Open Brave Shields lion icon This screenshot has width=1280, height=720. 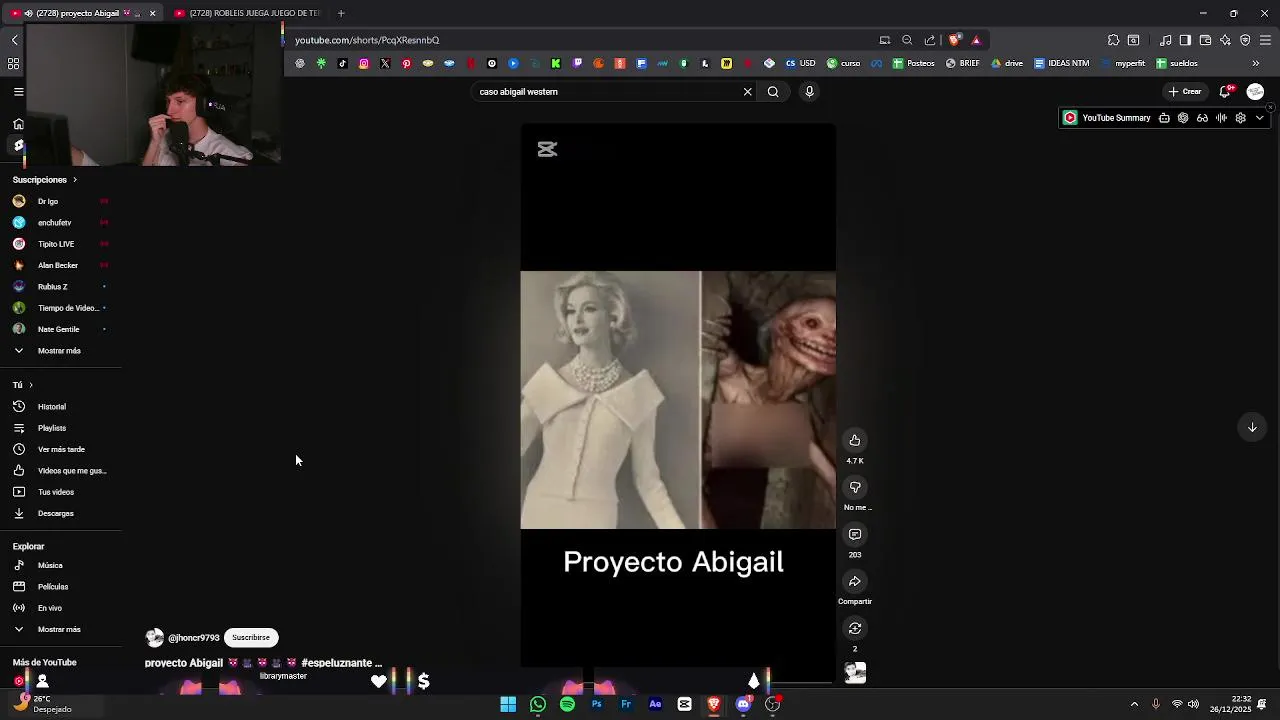click(x=954, y=40)
